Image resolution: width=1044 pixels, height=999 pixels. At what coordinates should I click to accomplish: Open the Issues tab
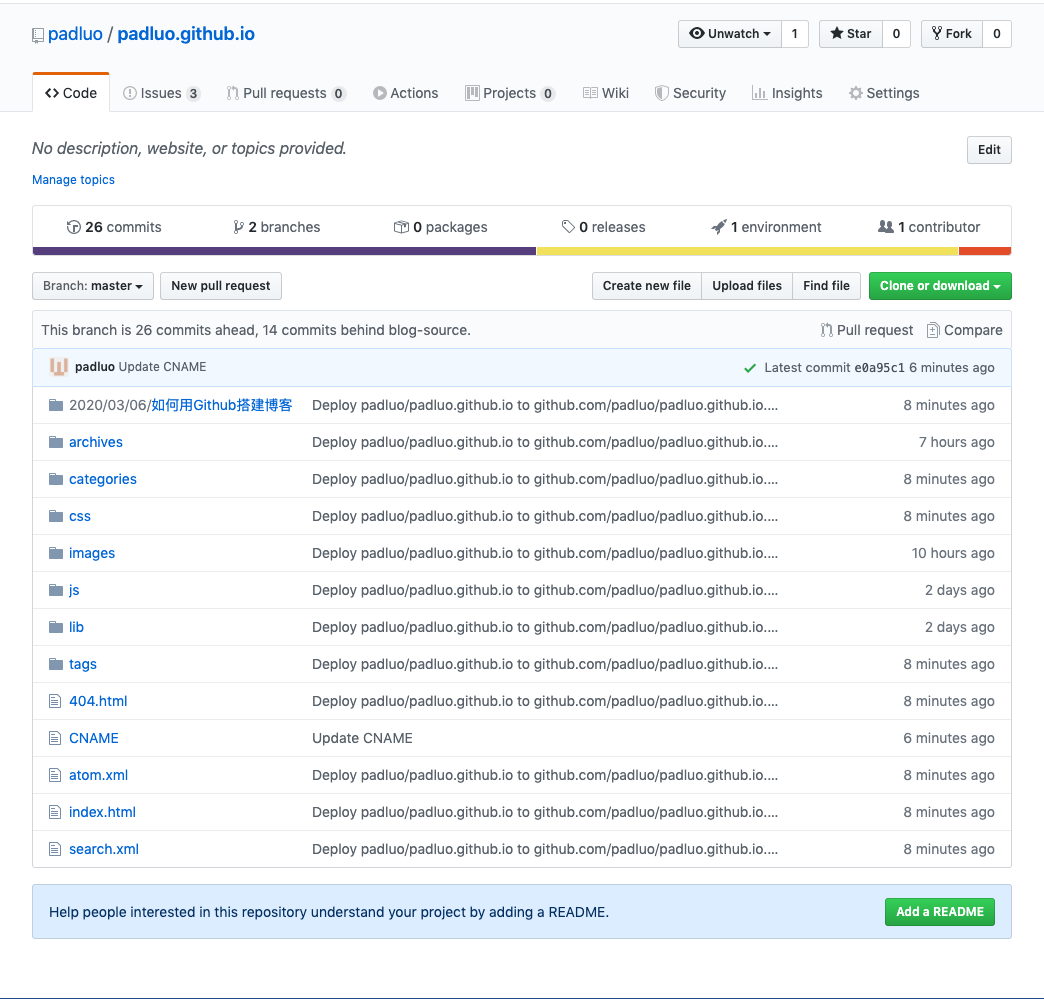161,93
